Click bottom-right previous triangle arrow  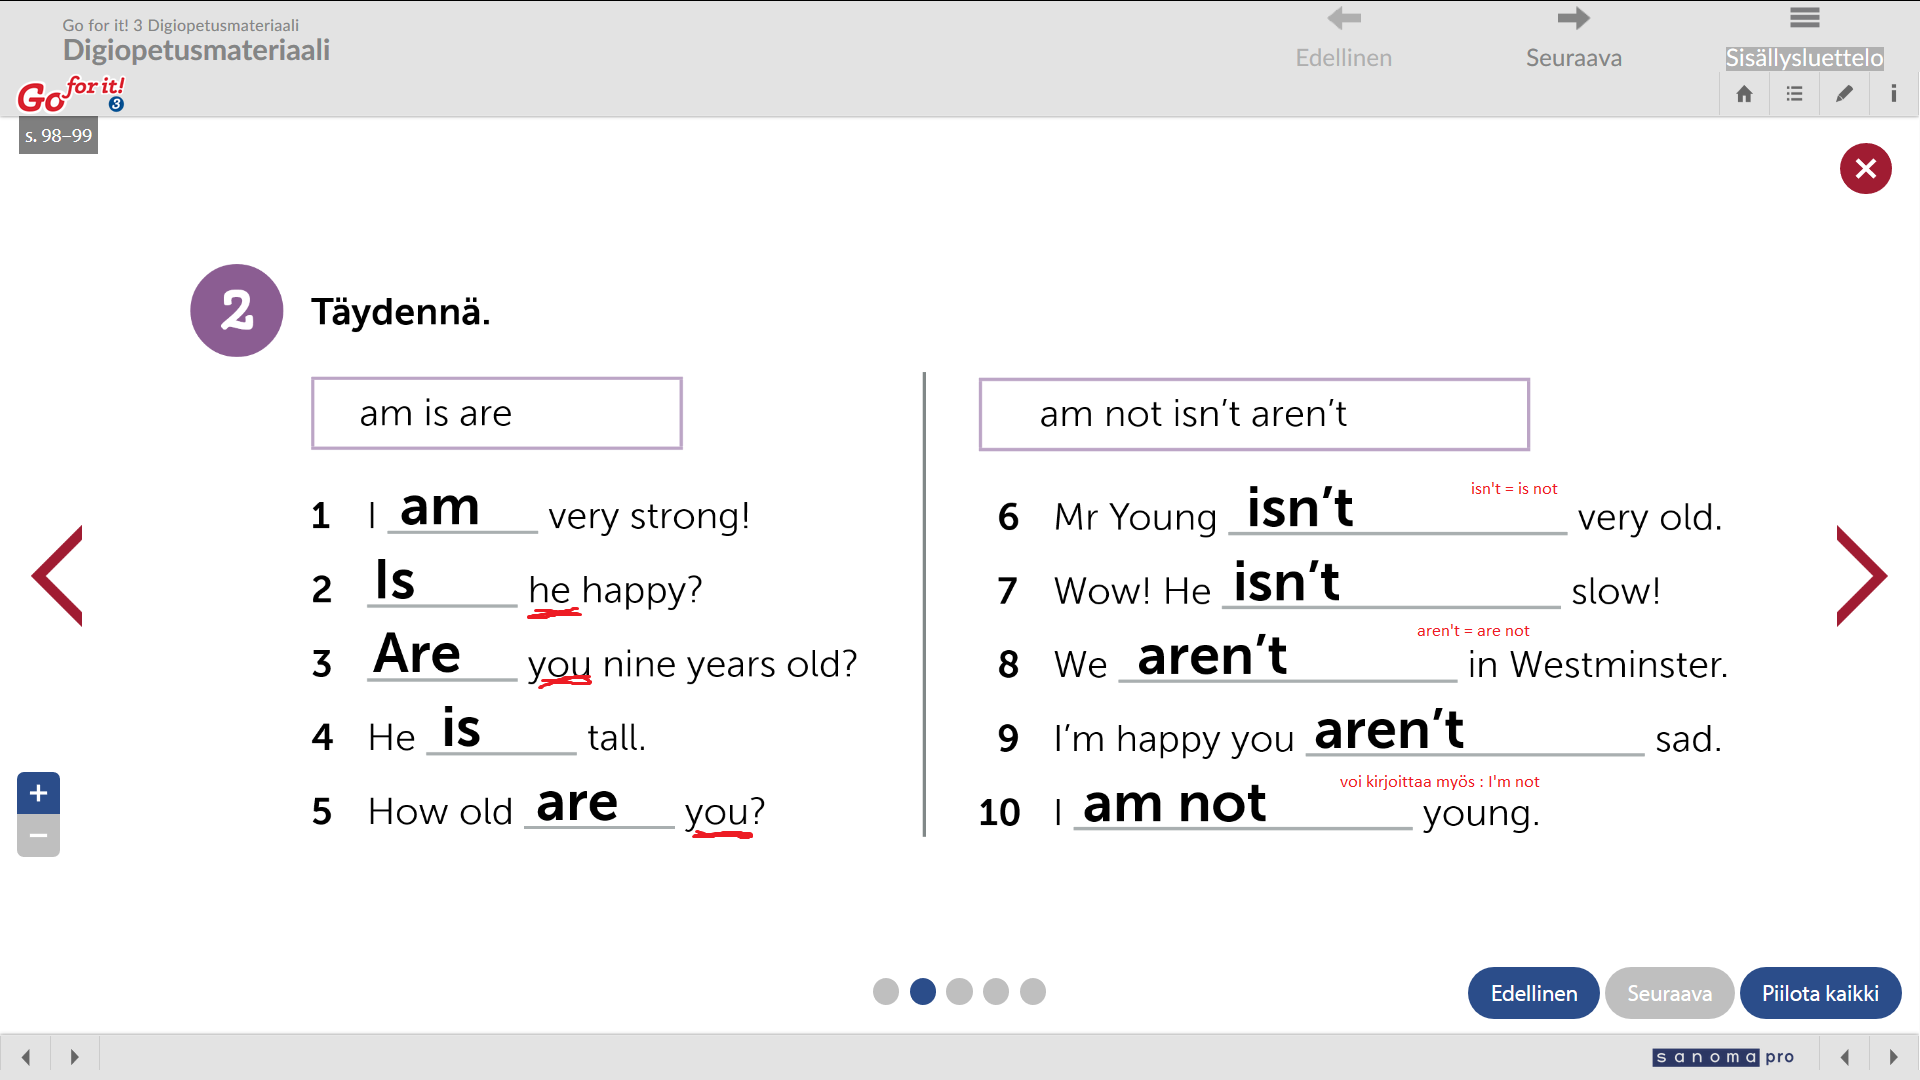coord(1845,1057)
